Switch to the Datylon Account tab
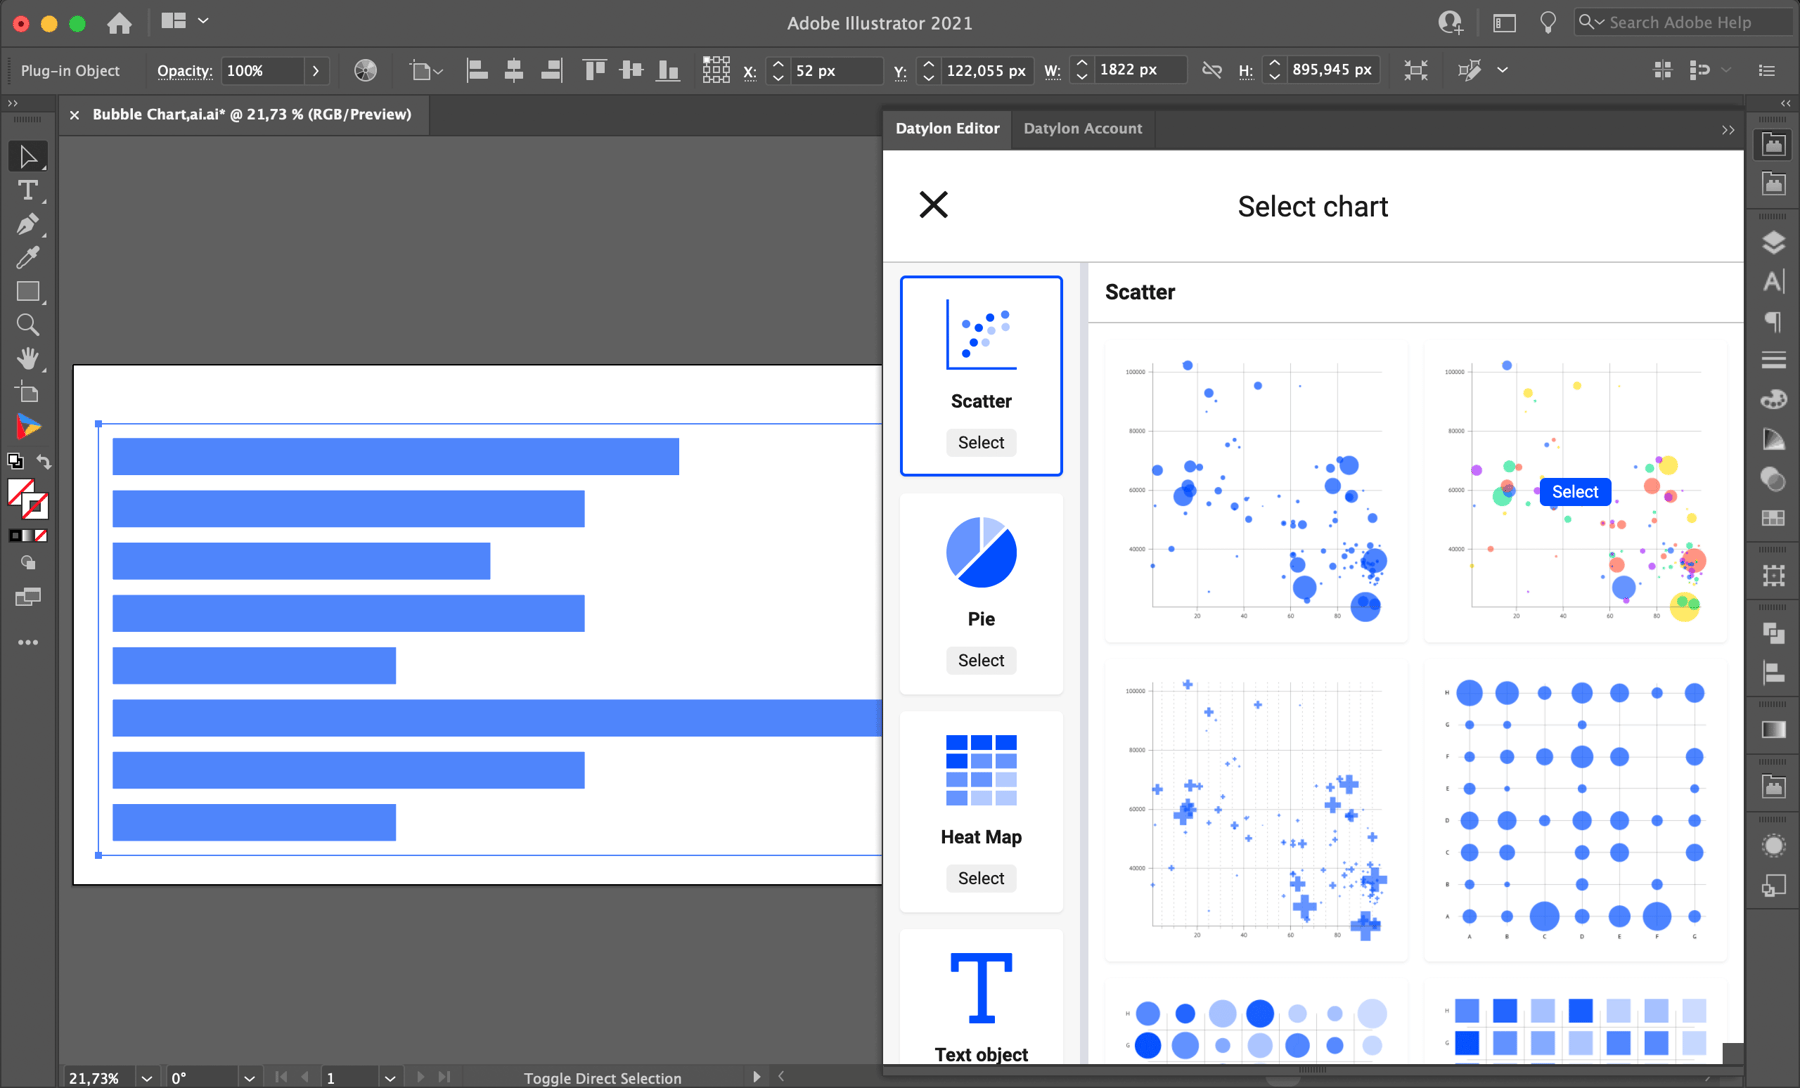 coord(1082,129)
